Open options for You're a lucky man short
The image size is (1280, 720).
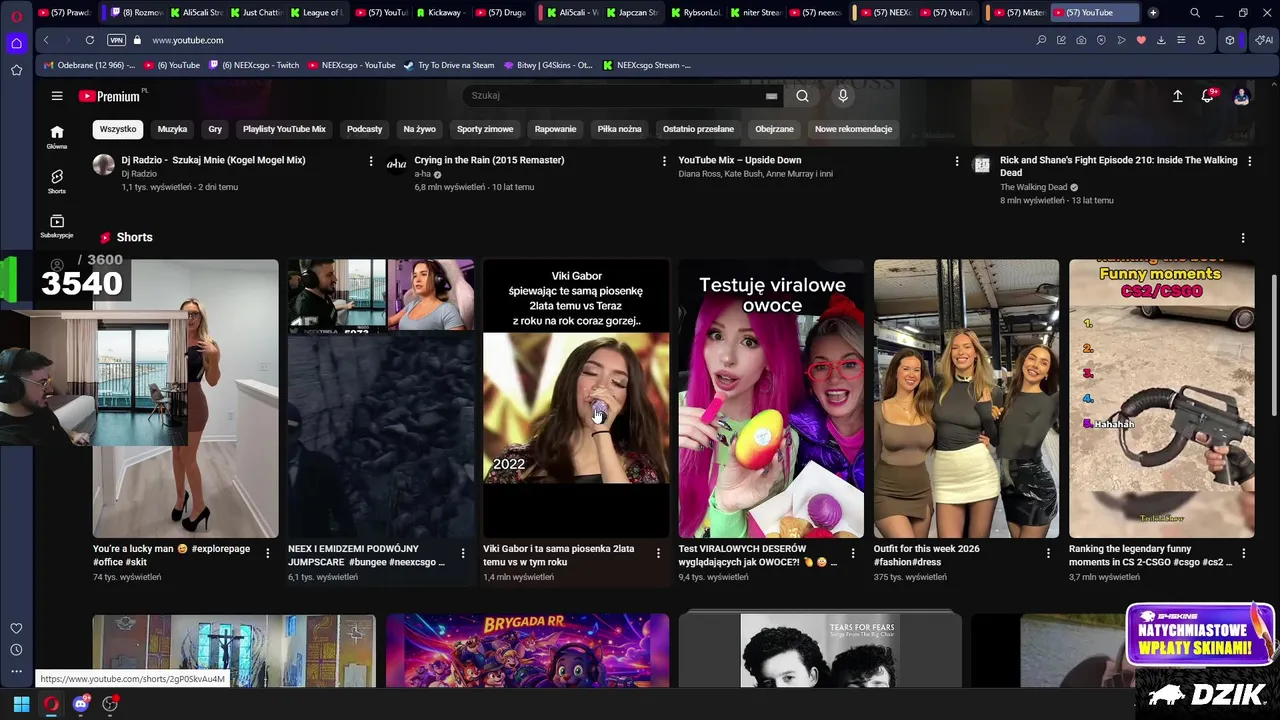coord(267,553)
